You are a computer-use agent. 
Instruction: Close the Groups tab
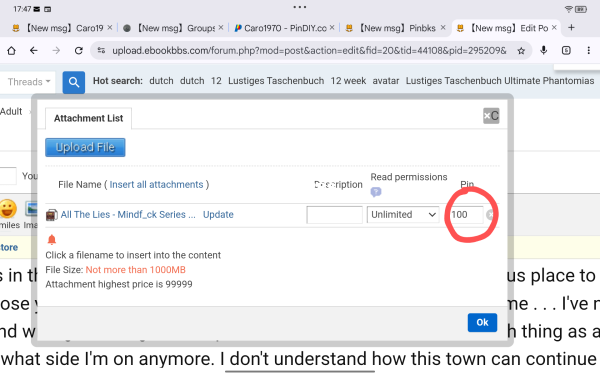coord(221,28)
